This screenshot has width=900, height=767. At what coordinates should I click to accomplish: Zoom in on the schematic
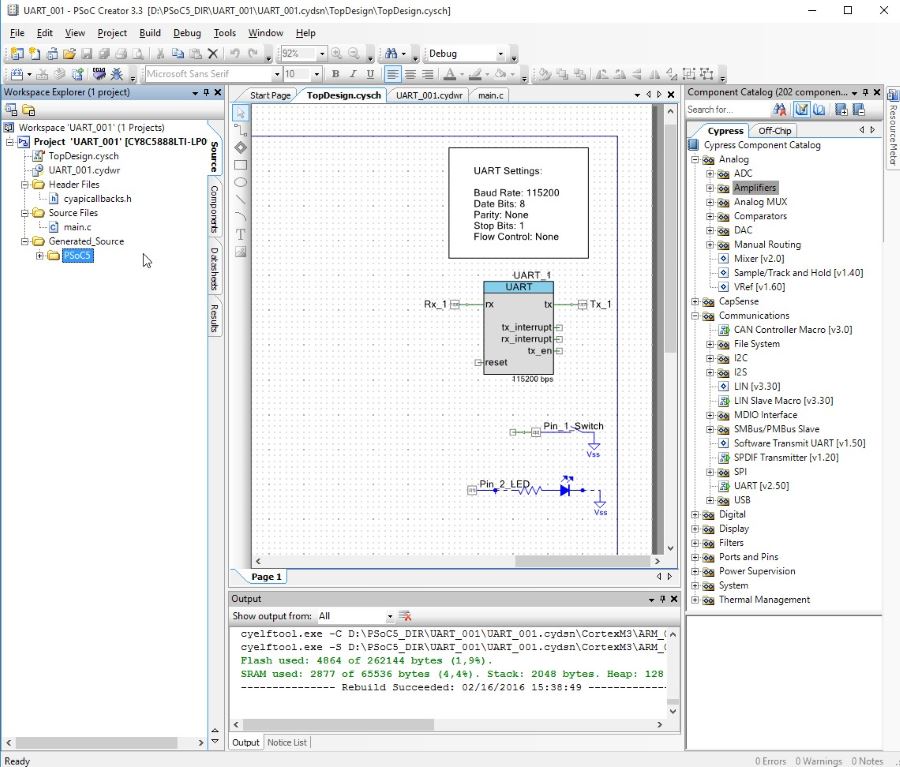(x=337, y=54)
